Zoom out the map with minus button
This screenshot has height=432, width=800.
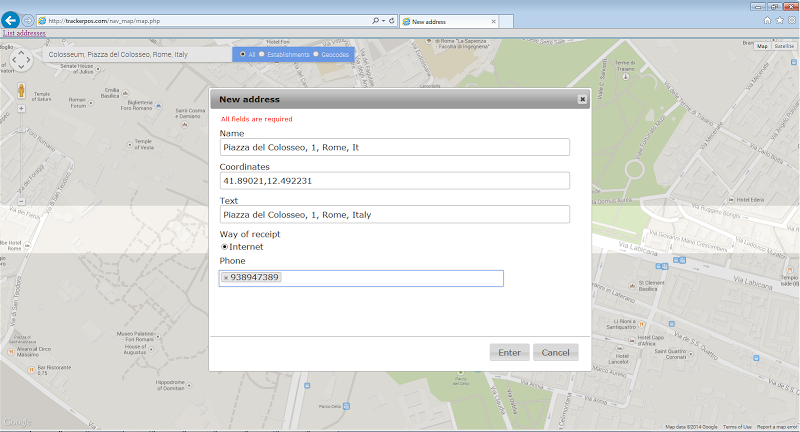tap(21, 201)
